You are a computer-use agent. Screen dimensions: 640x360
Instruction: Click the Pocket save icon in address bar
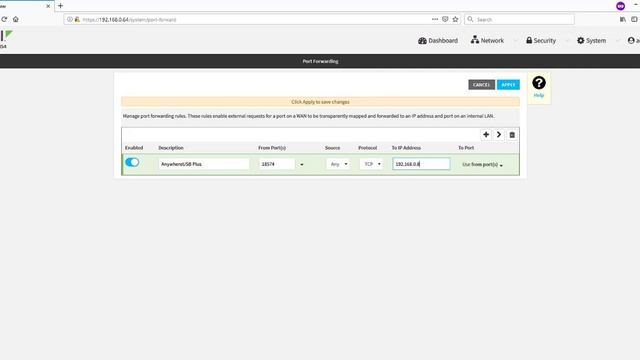click(445, 19)
